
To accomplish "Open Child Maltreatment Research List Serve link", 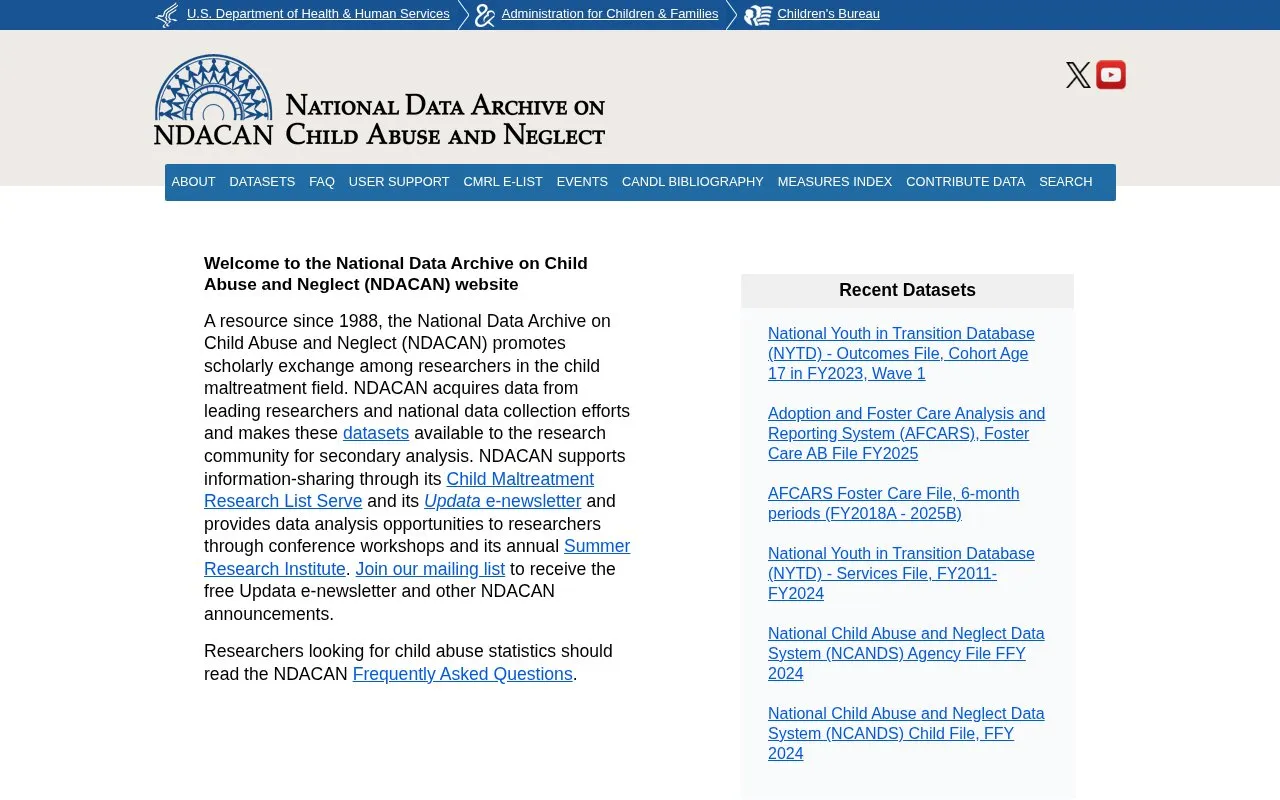I will 399,490.
